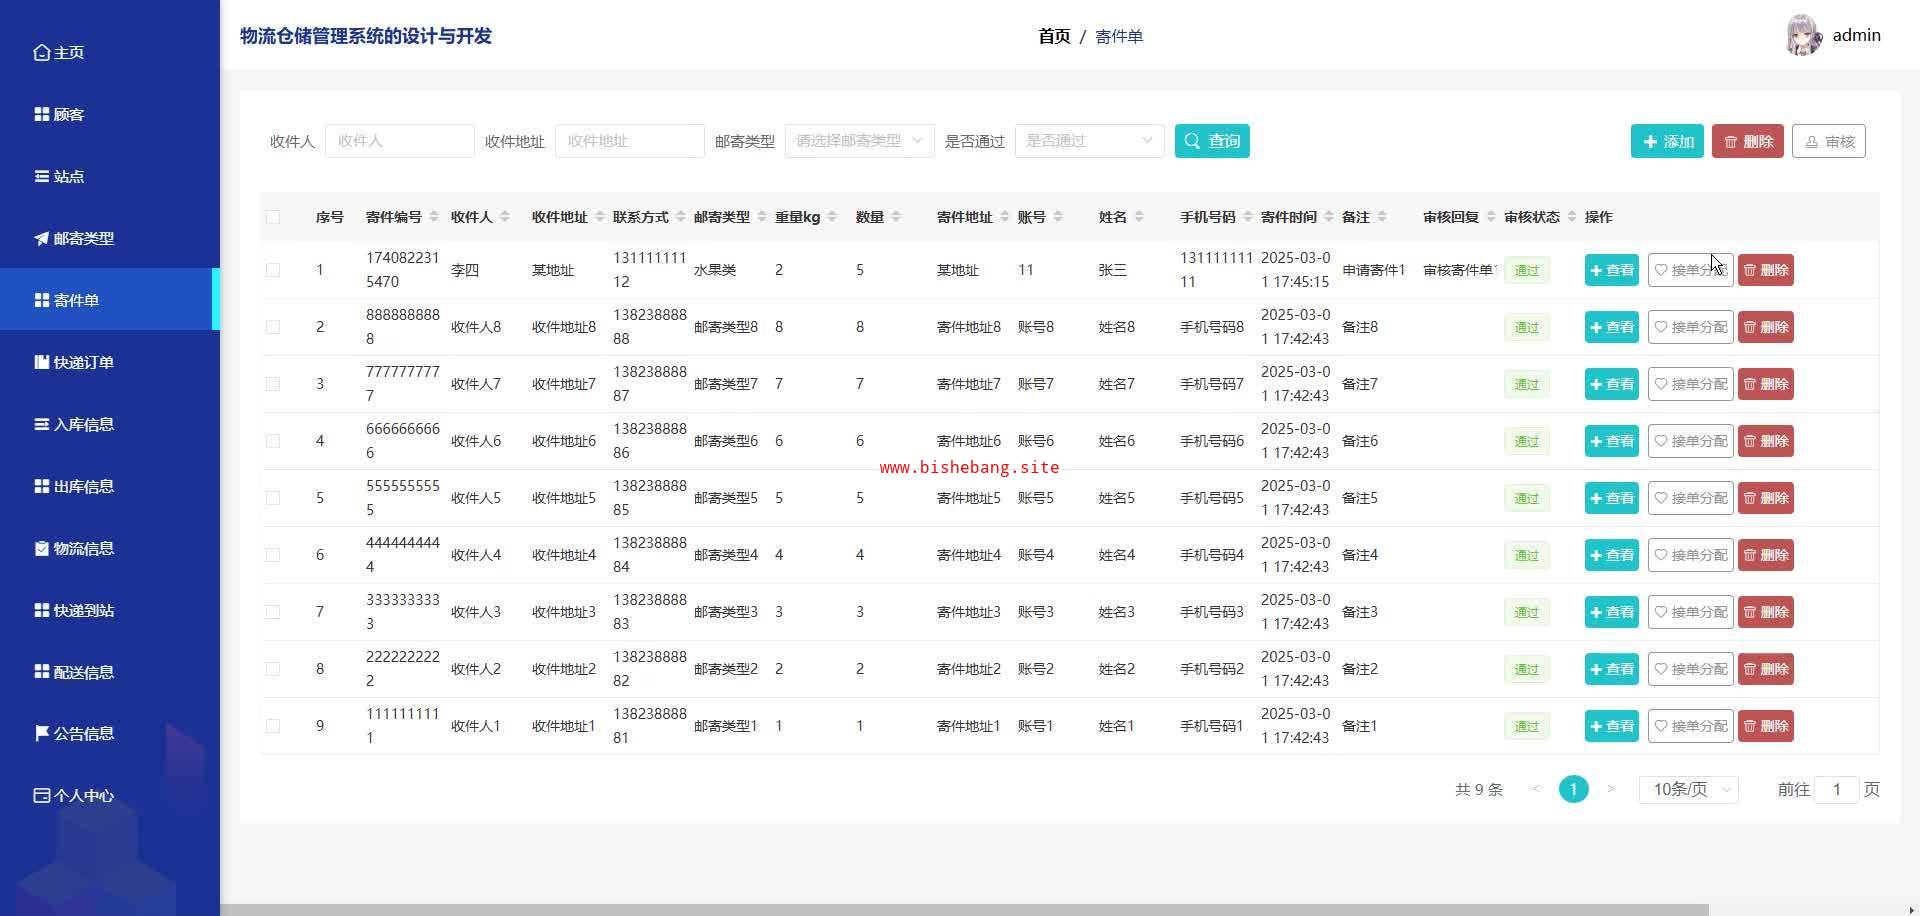Click the horizontal scrollbar at the bottom
Viewport: 1920px width, 916px height.
tap(1000, 910)
